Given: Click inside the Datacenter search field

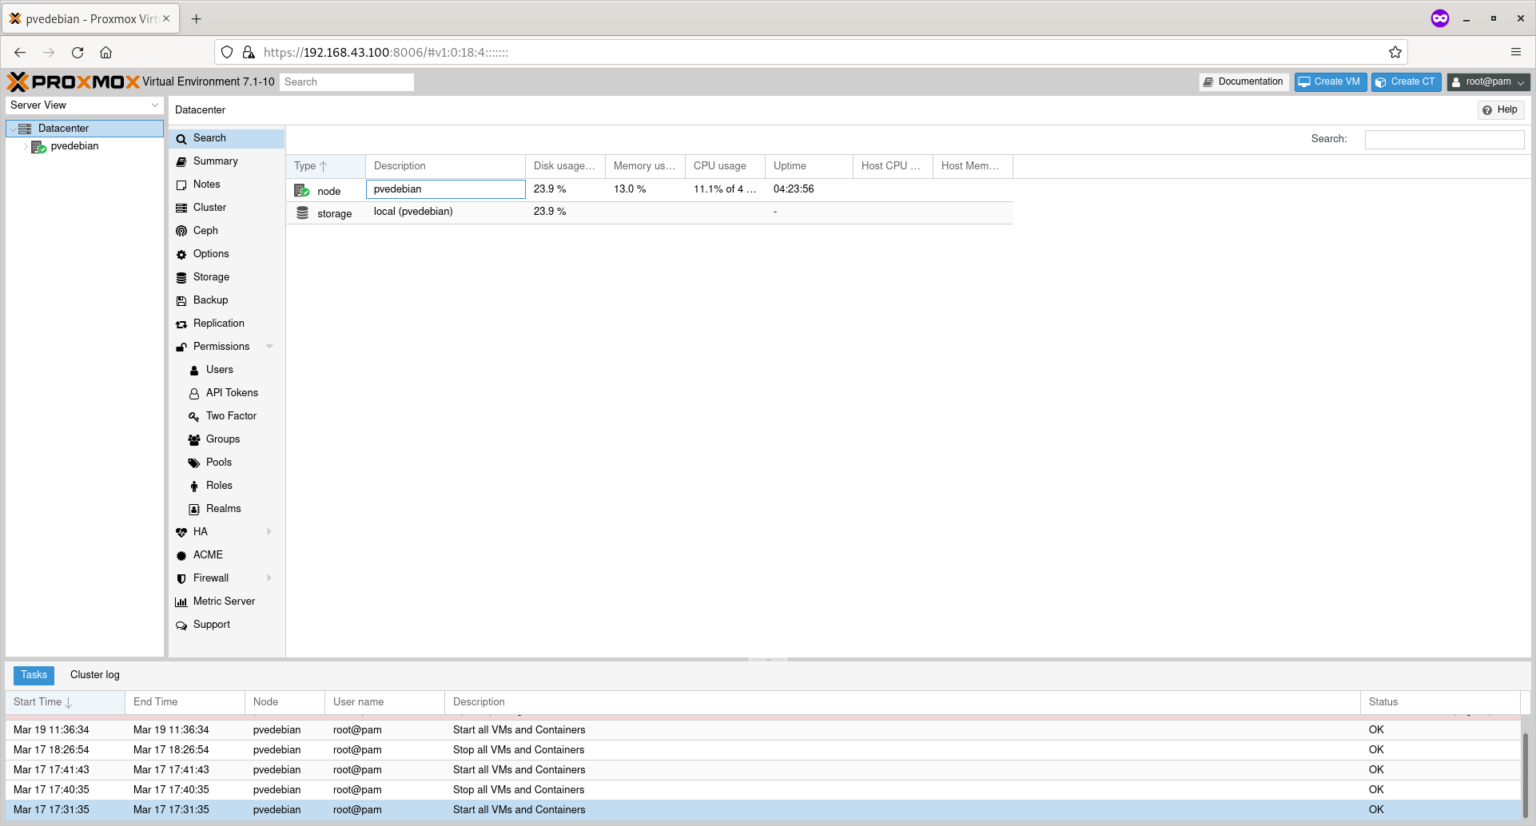Looking at the screenshot, I should 1443,139.
